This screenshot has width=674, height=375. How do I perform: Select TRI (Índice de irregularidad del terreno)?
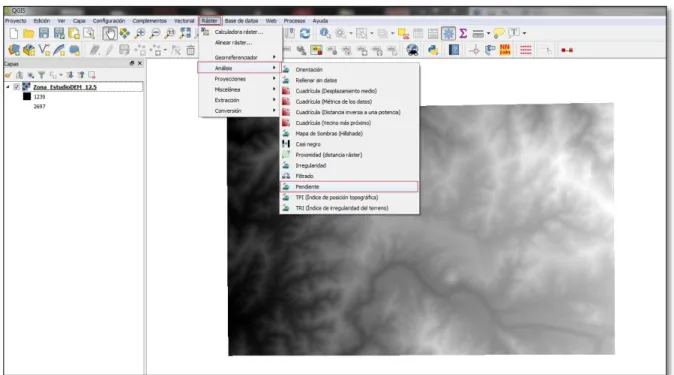tap(349, 208)
